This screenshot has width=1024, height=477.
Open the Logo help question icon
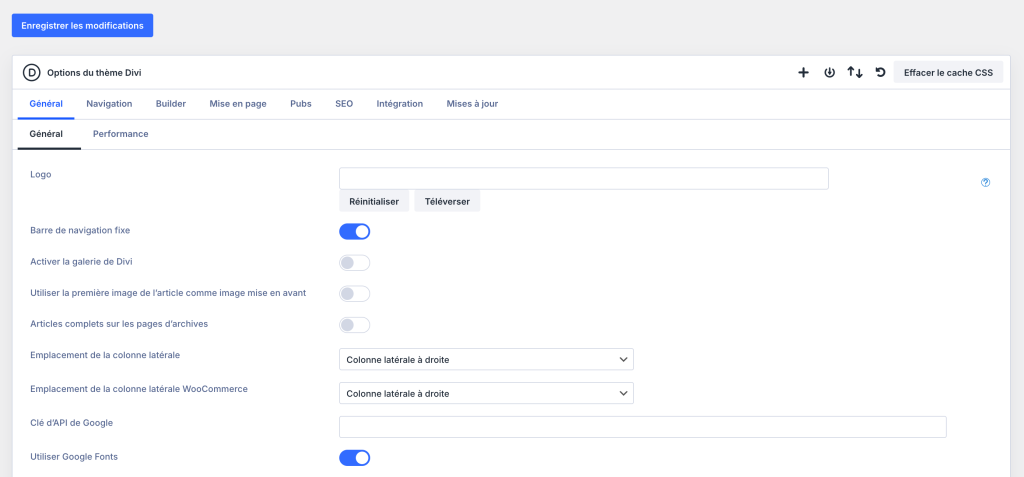(x=985, y=182)
